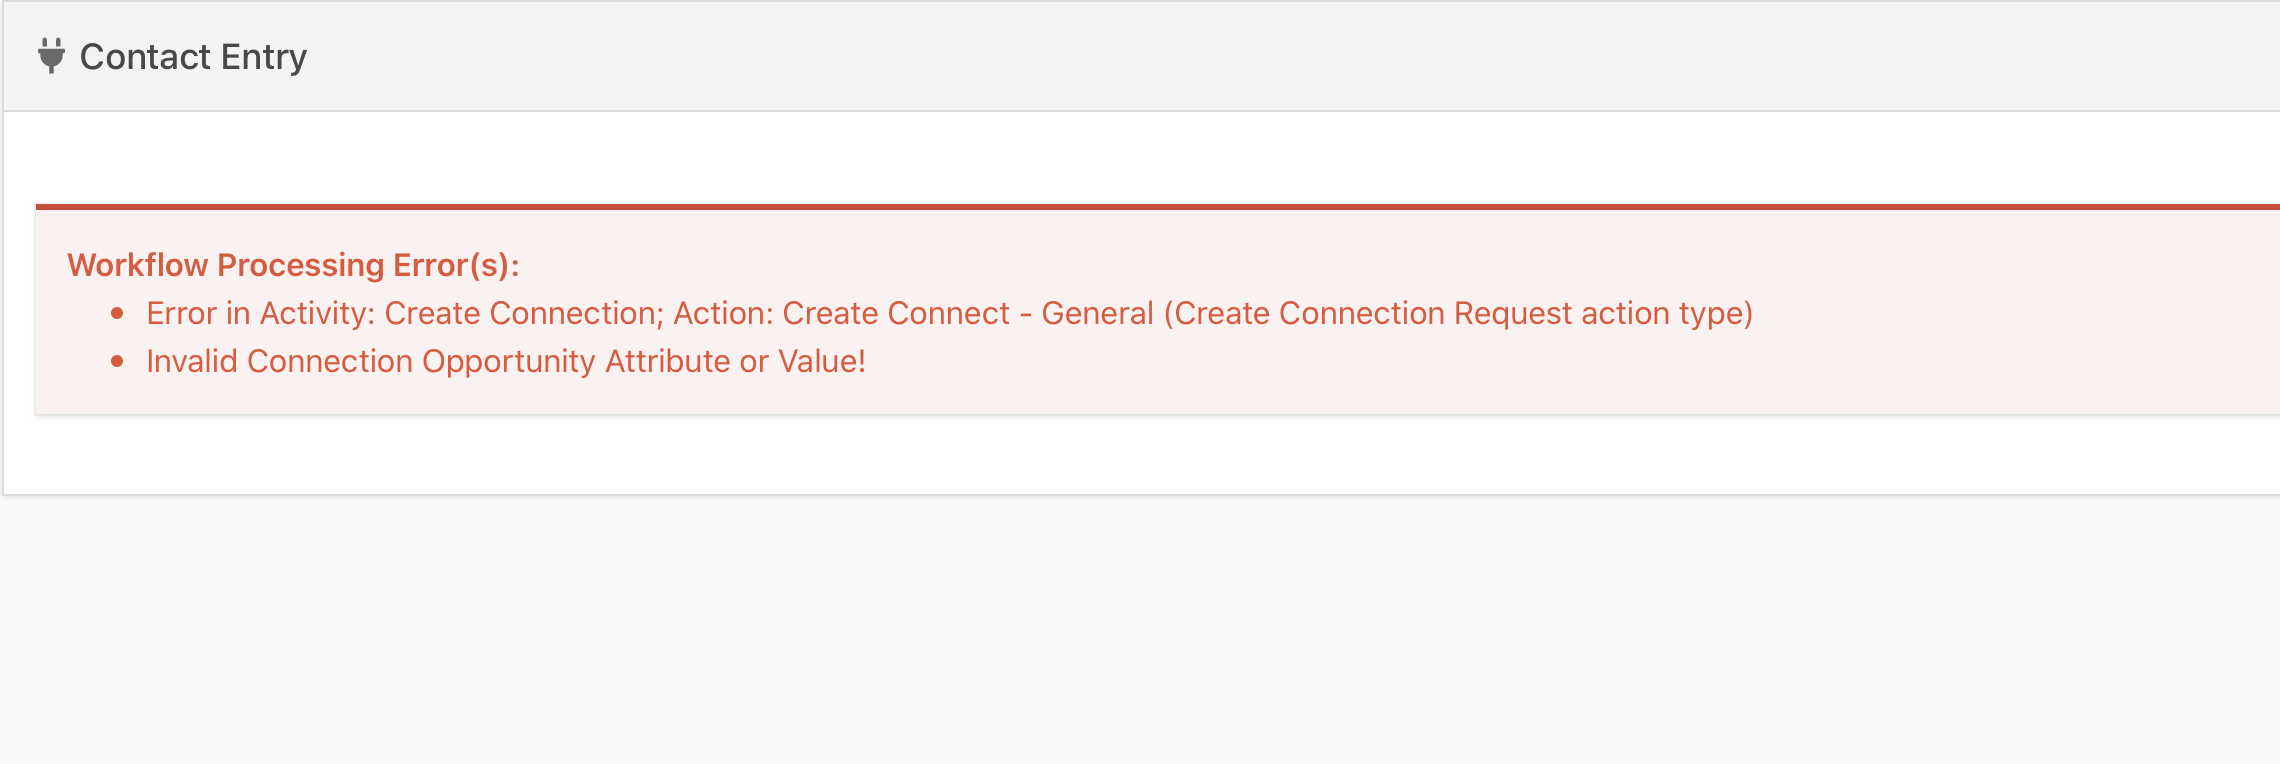Screen dimensions: 2280x764
Task: Click the bullet before Invalid Connection Opportunity
Action: tap(118, 362)
